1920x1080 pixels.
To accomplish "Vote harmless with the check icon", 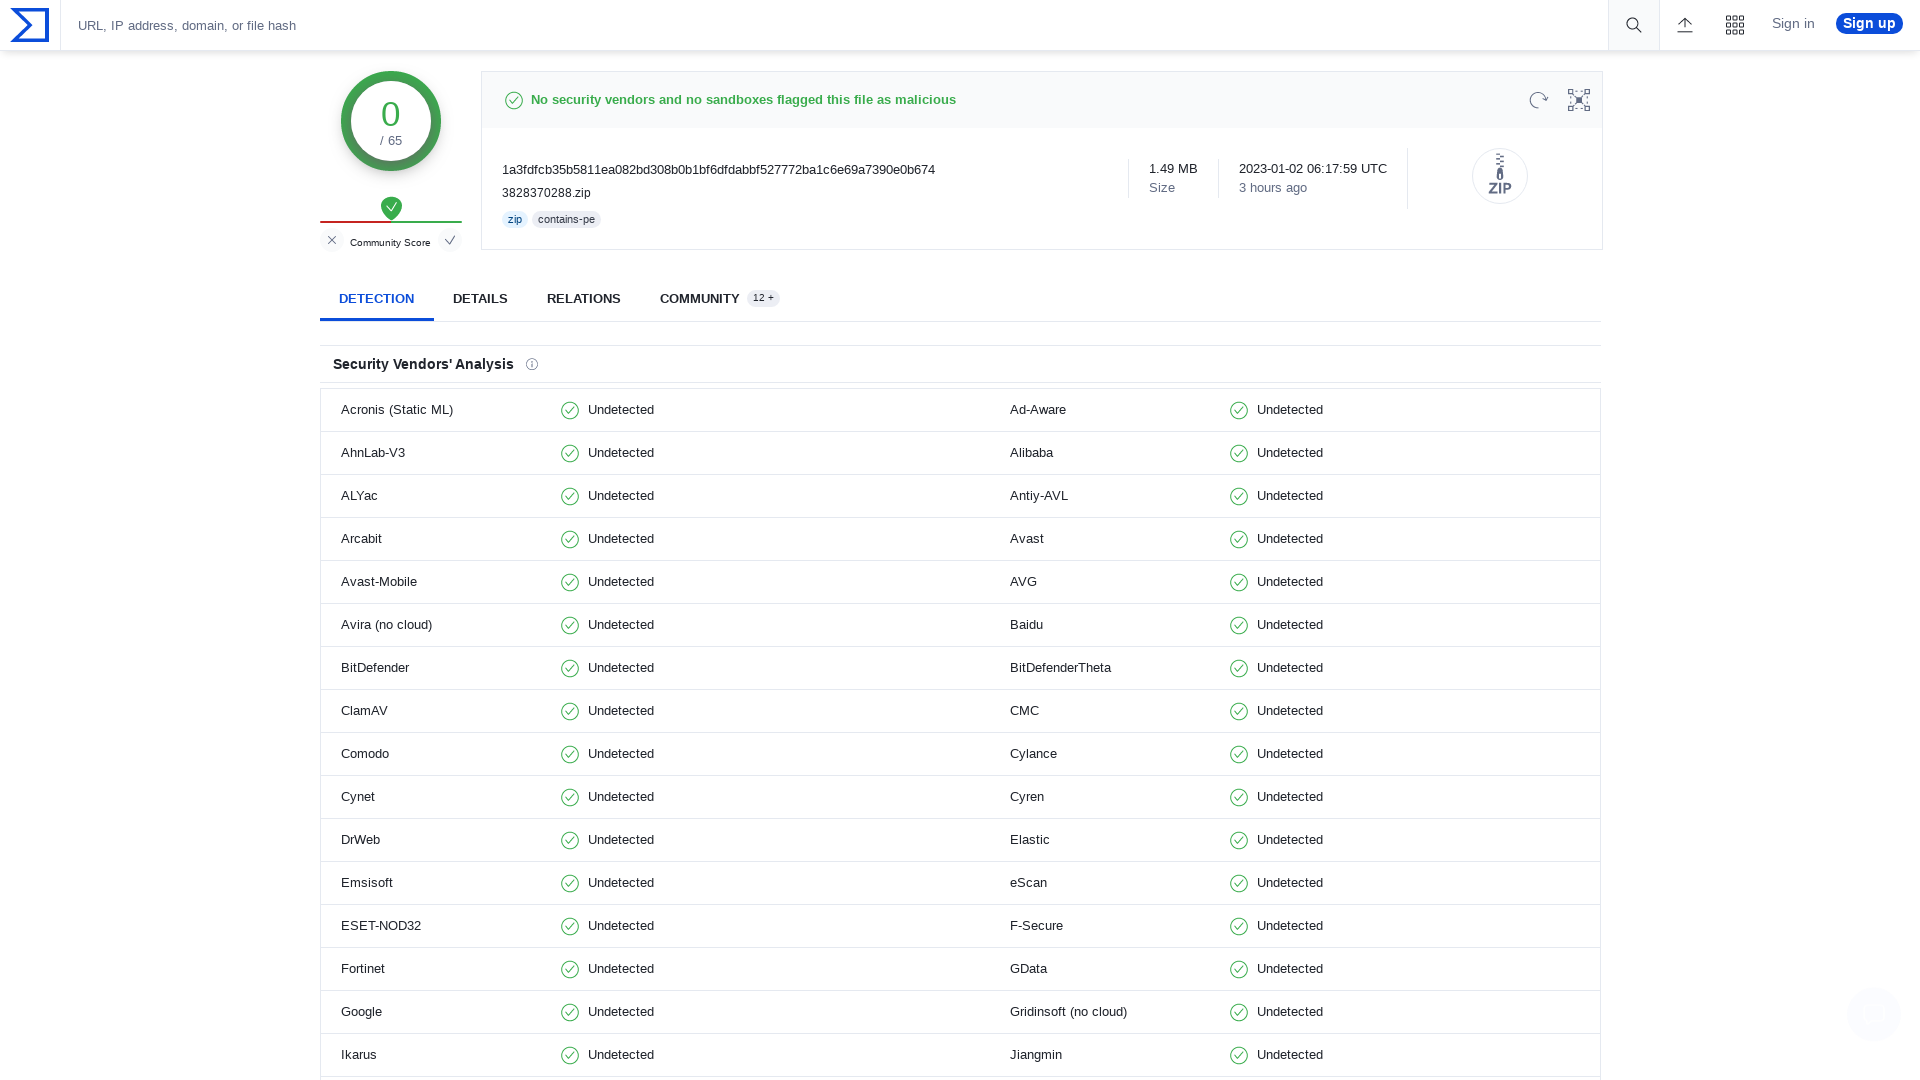I will click(x=450, y=240).
